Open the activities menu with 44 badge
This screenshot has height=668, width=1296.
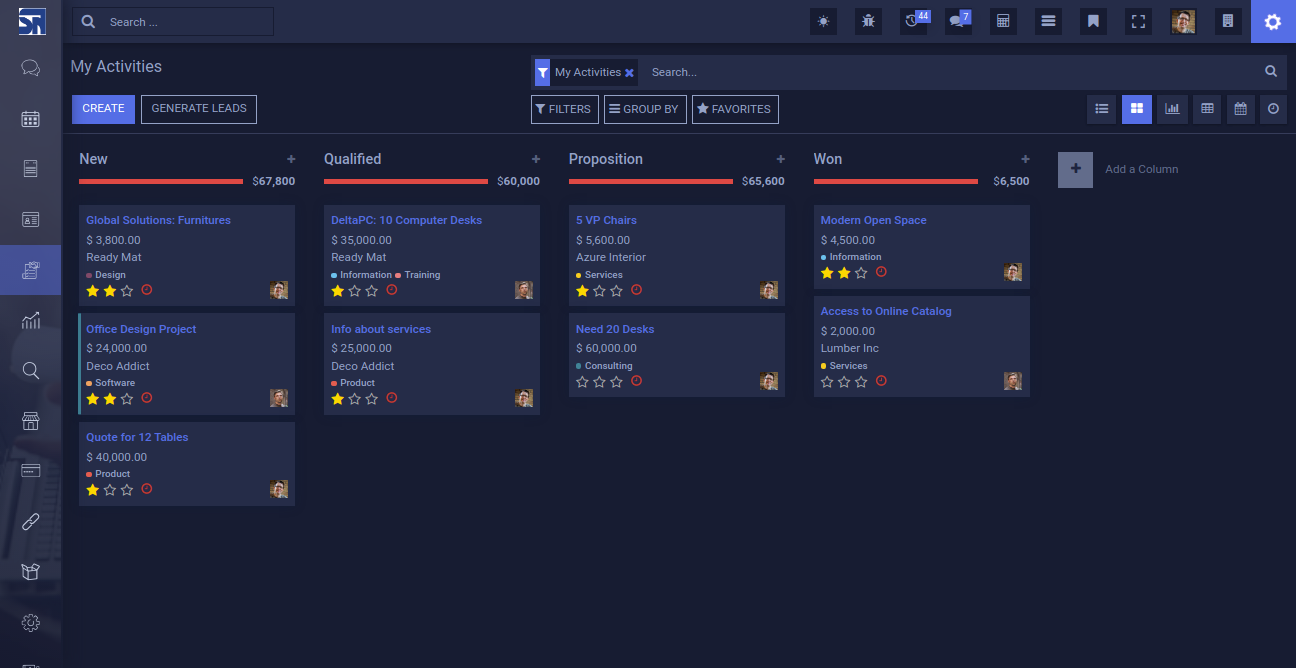(914, 21)
